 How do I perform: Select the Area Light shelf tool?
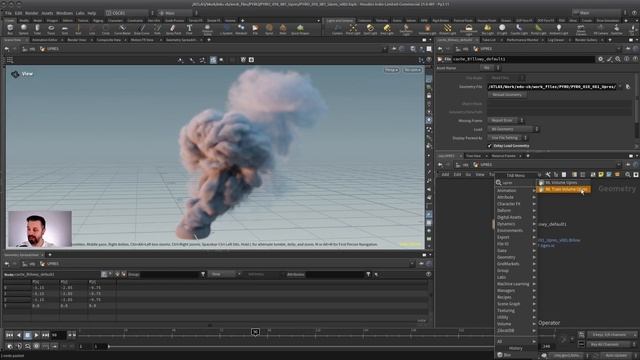(x=387, y=29)
